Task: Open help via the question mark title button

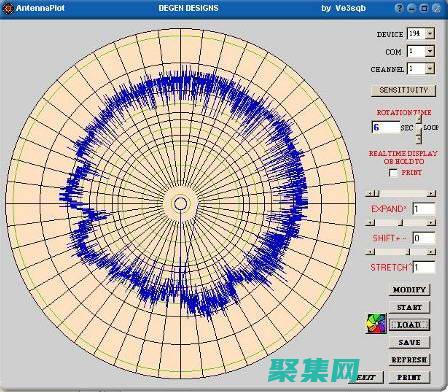Action: point(399,8)
